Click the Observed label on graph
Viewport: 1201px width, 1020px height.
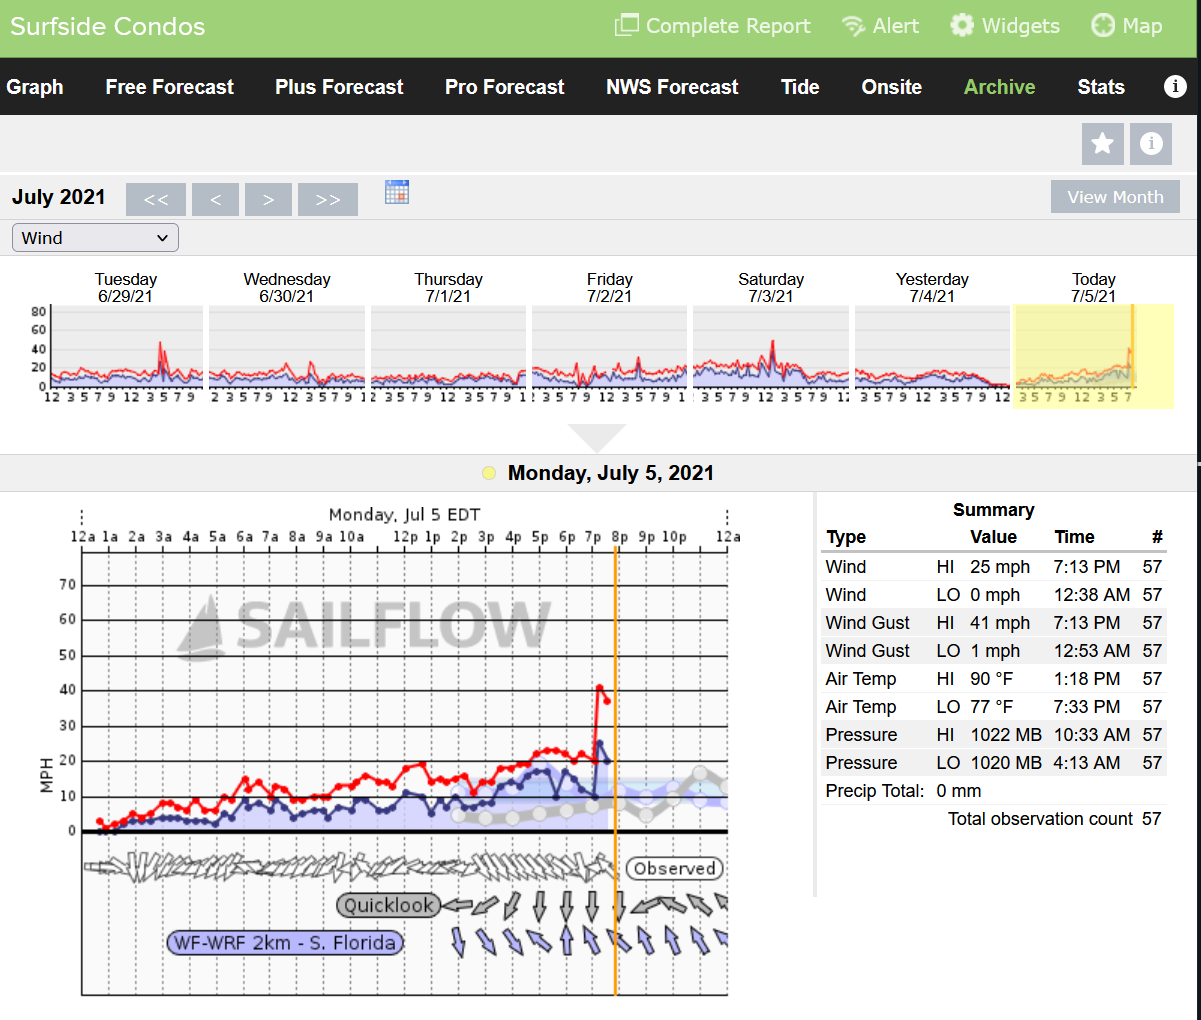tap(675, 869)
